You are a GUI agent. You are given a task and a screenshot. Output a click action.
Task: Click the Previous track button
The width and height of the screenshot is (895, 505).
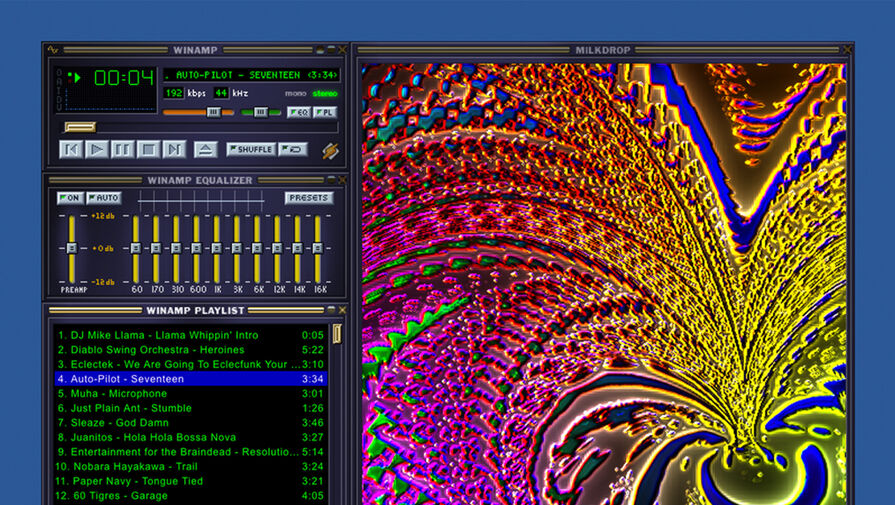pos(71,150)
